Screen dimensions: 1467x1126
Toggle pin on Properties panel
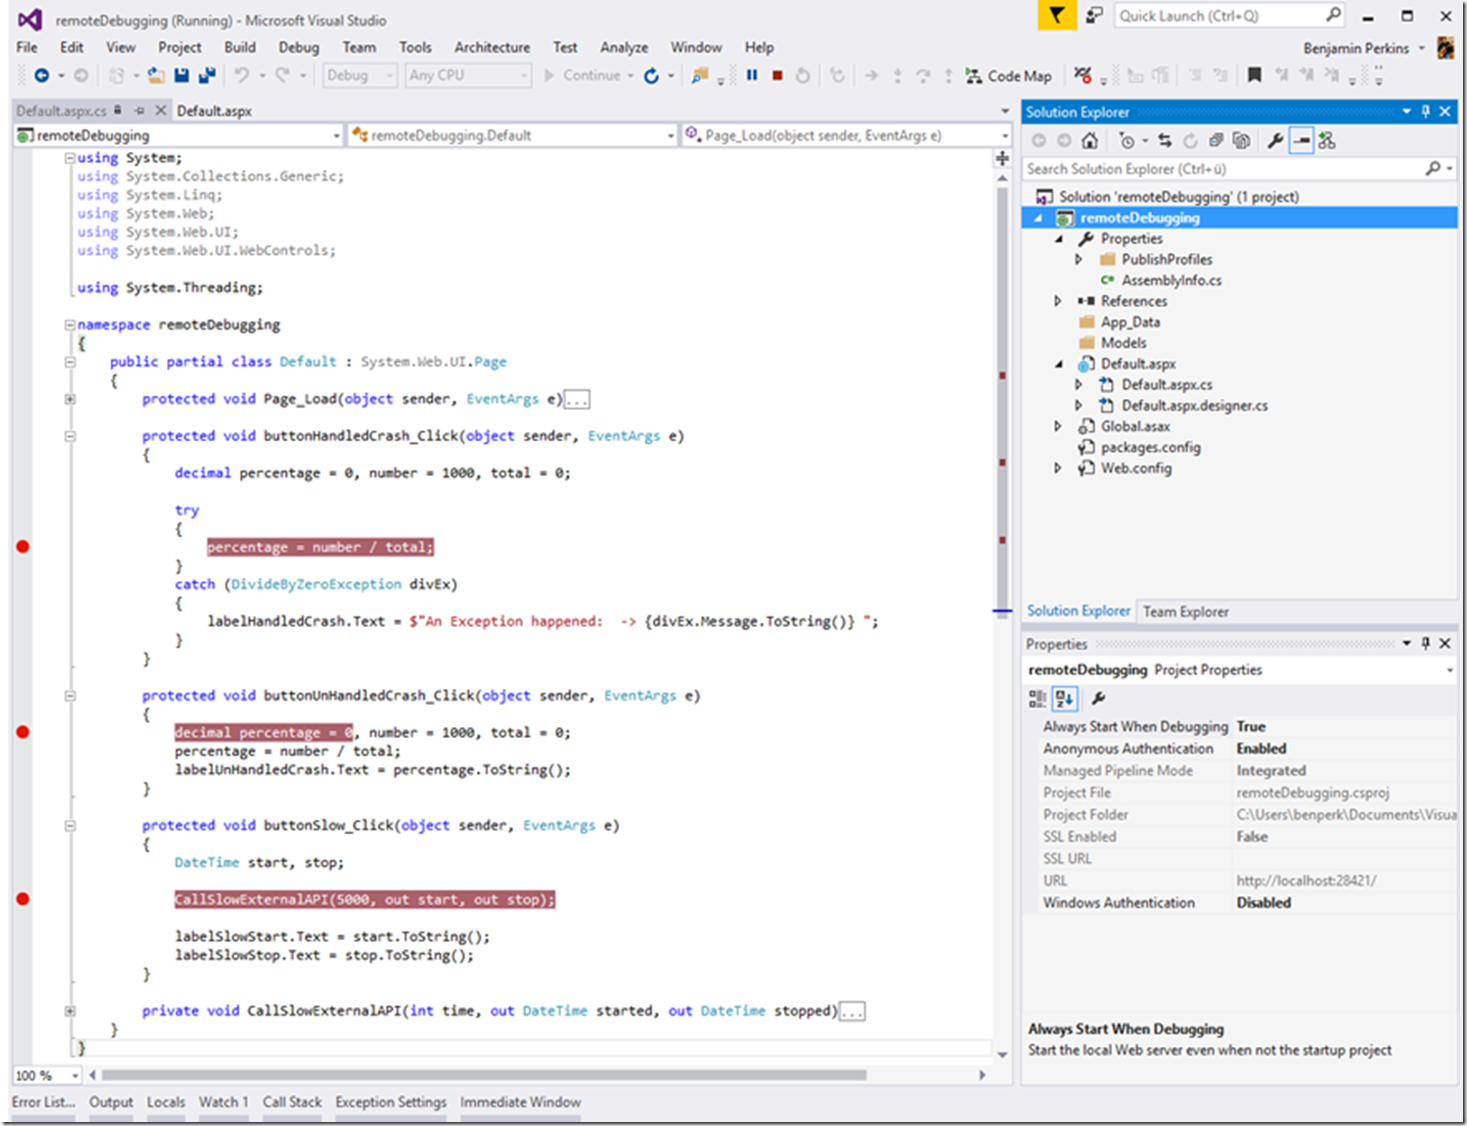(x=1426, y=643)
